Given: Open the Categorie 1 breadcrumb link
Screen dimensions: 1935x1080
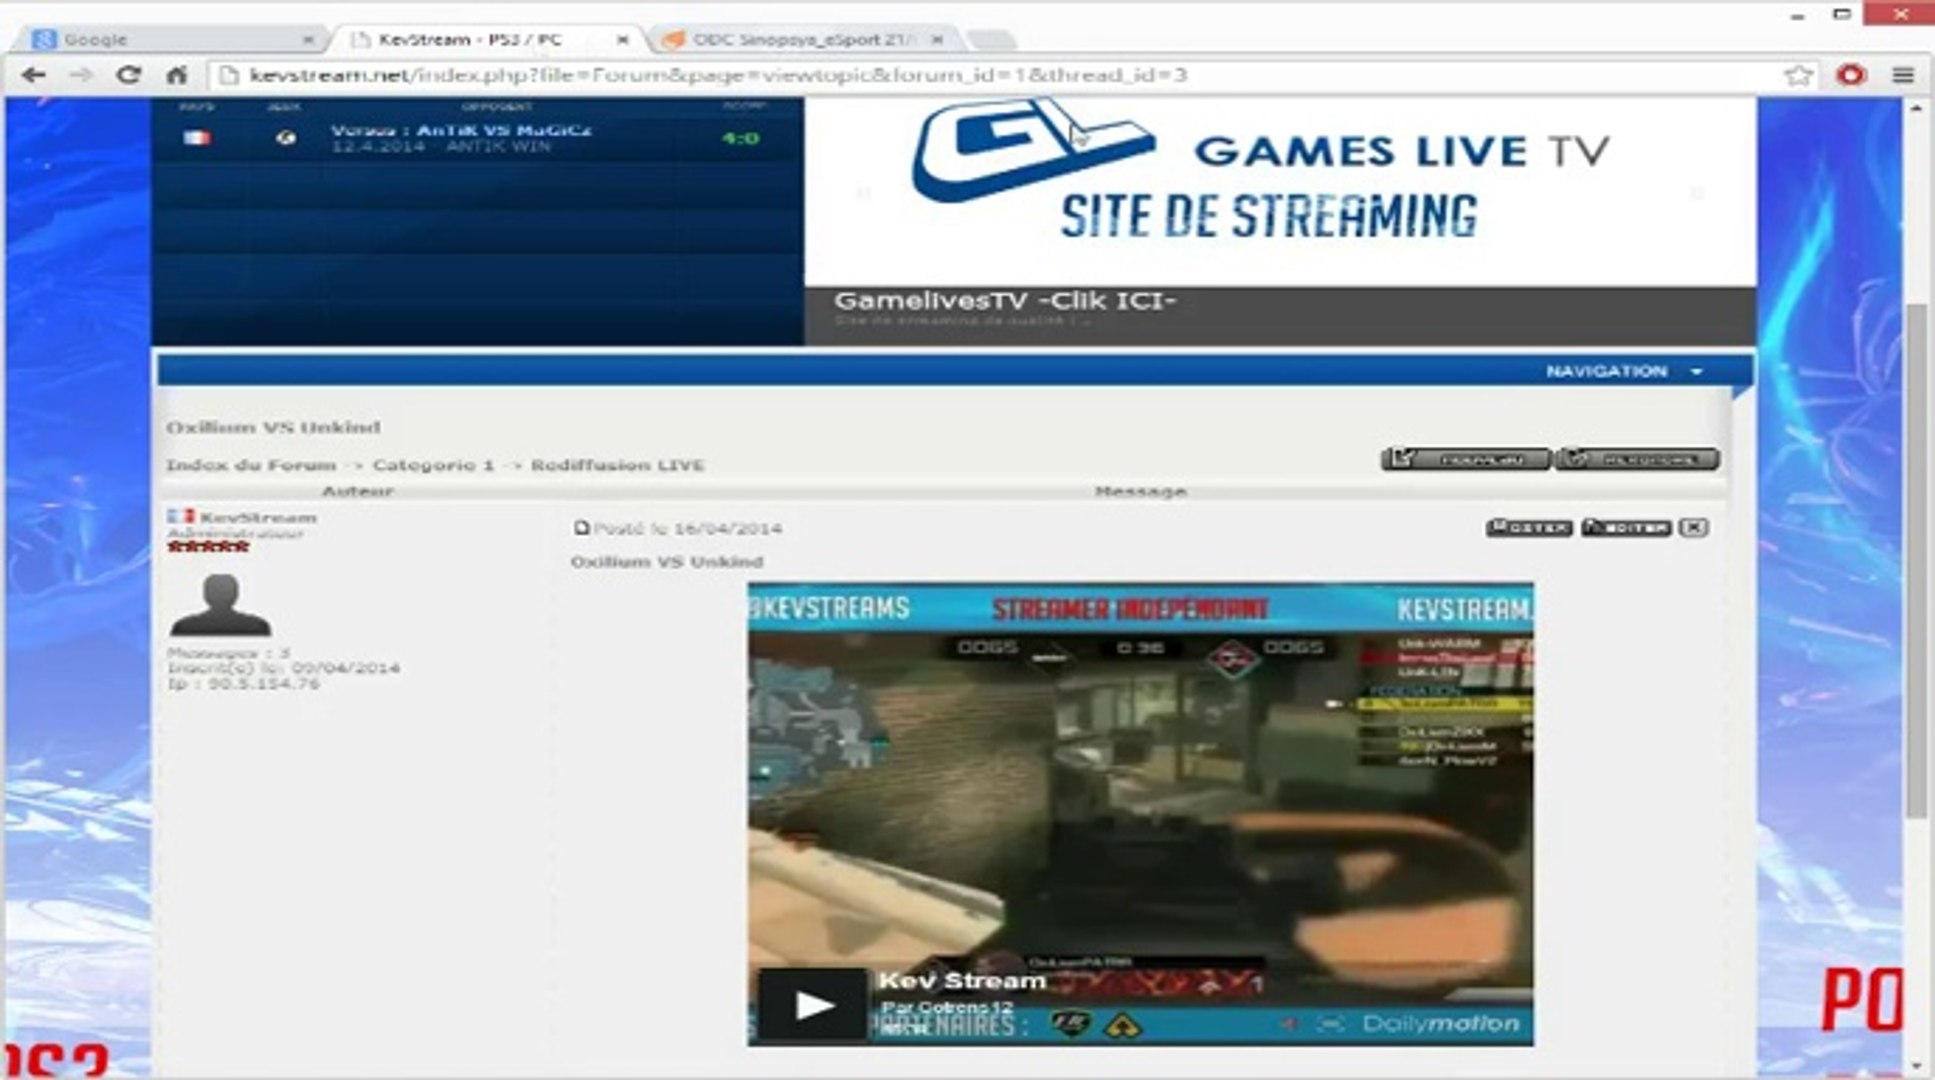Looking at the screenshot, I should (x=433, y=465).
